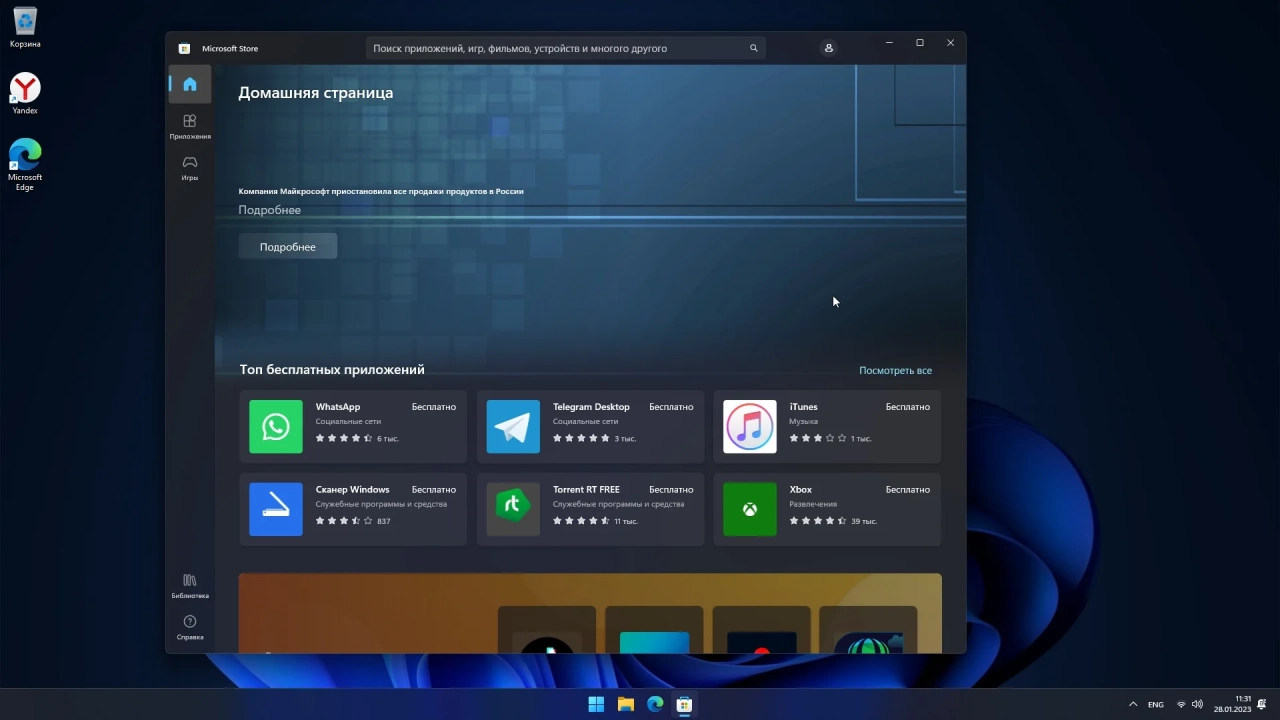Show hidden tray icons chevron
The image size is (1280, 720).
point(1132,704)
